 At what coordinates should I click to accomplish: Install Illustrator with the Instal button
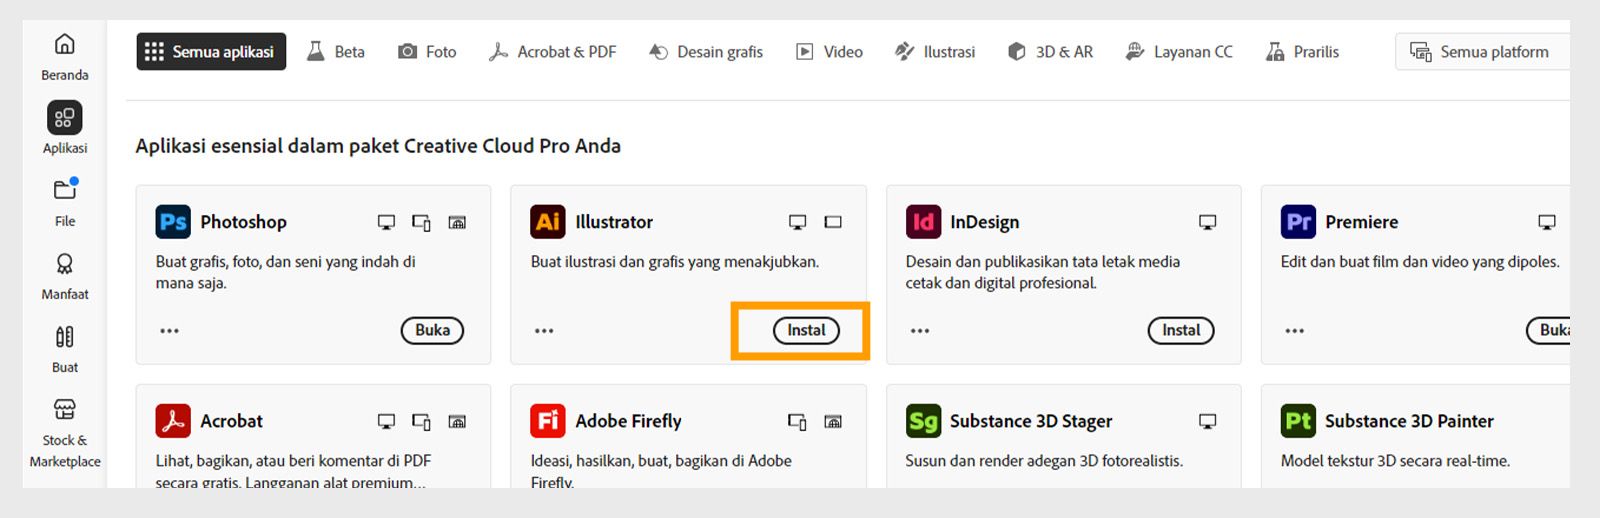tap(806, 330)
